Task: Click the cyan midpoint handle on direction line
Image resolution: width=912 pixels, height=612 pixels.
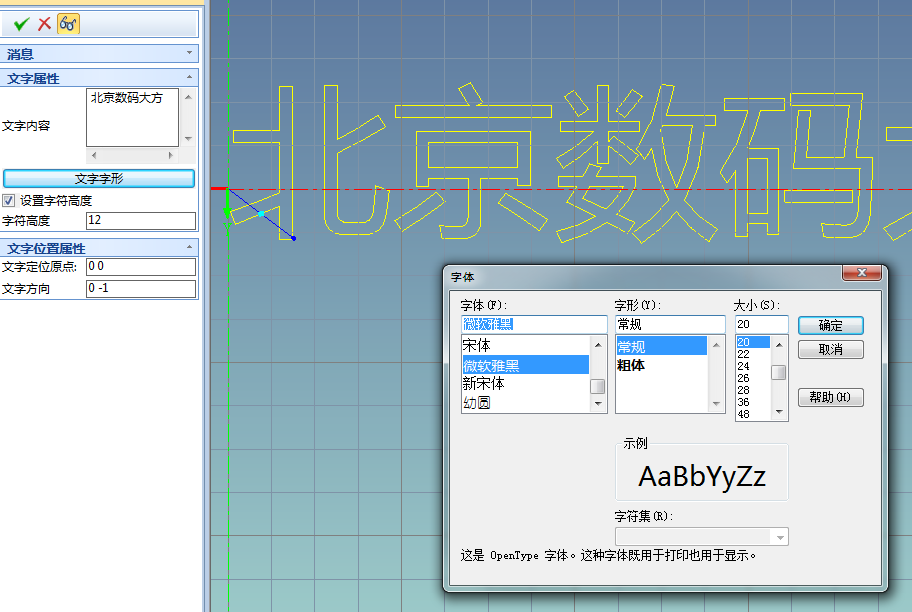Action: pos(261,214)
